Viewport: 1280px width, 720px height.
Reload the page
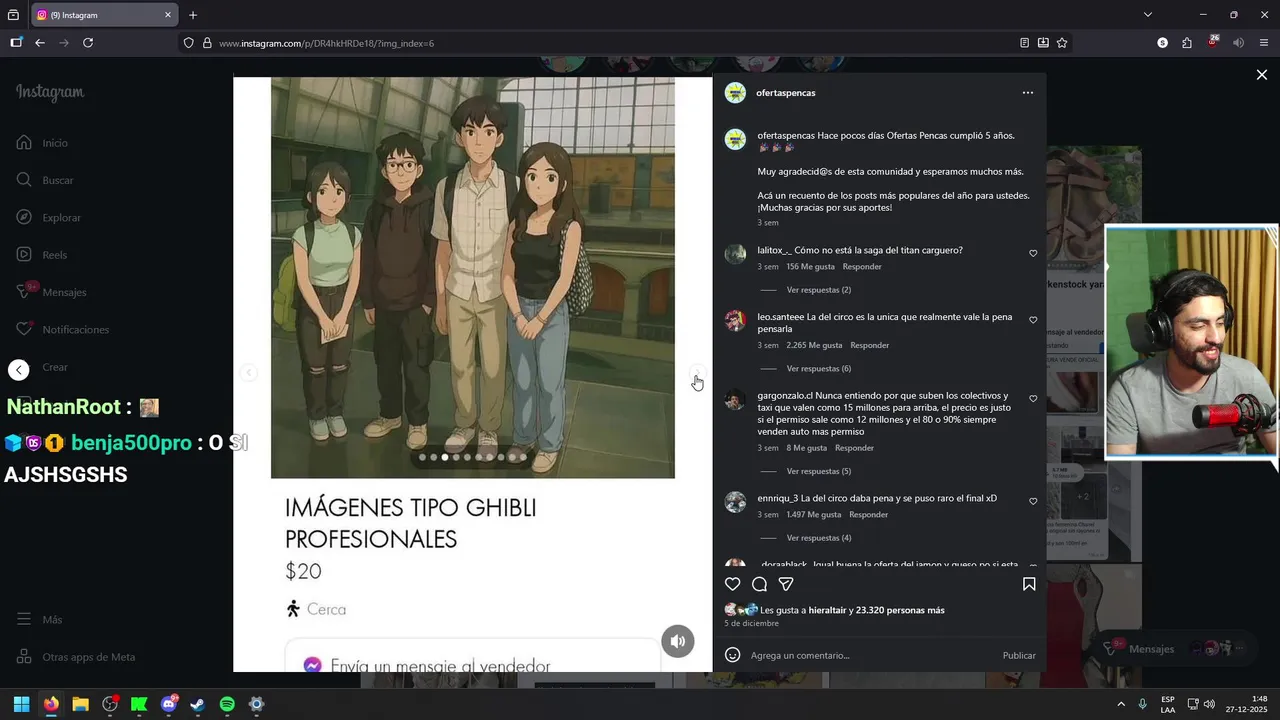click(x=88, y=43)
